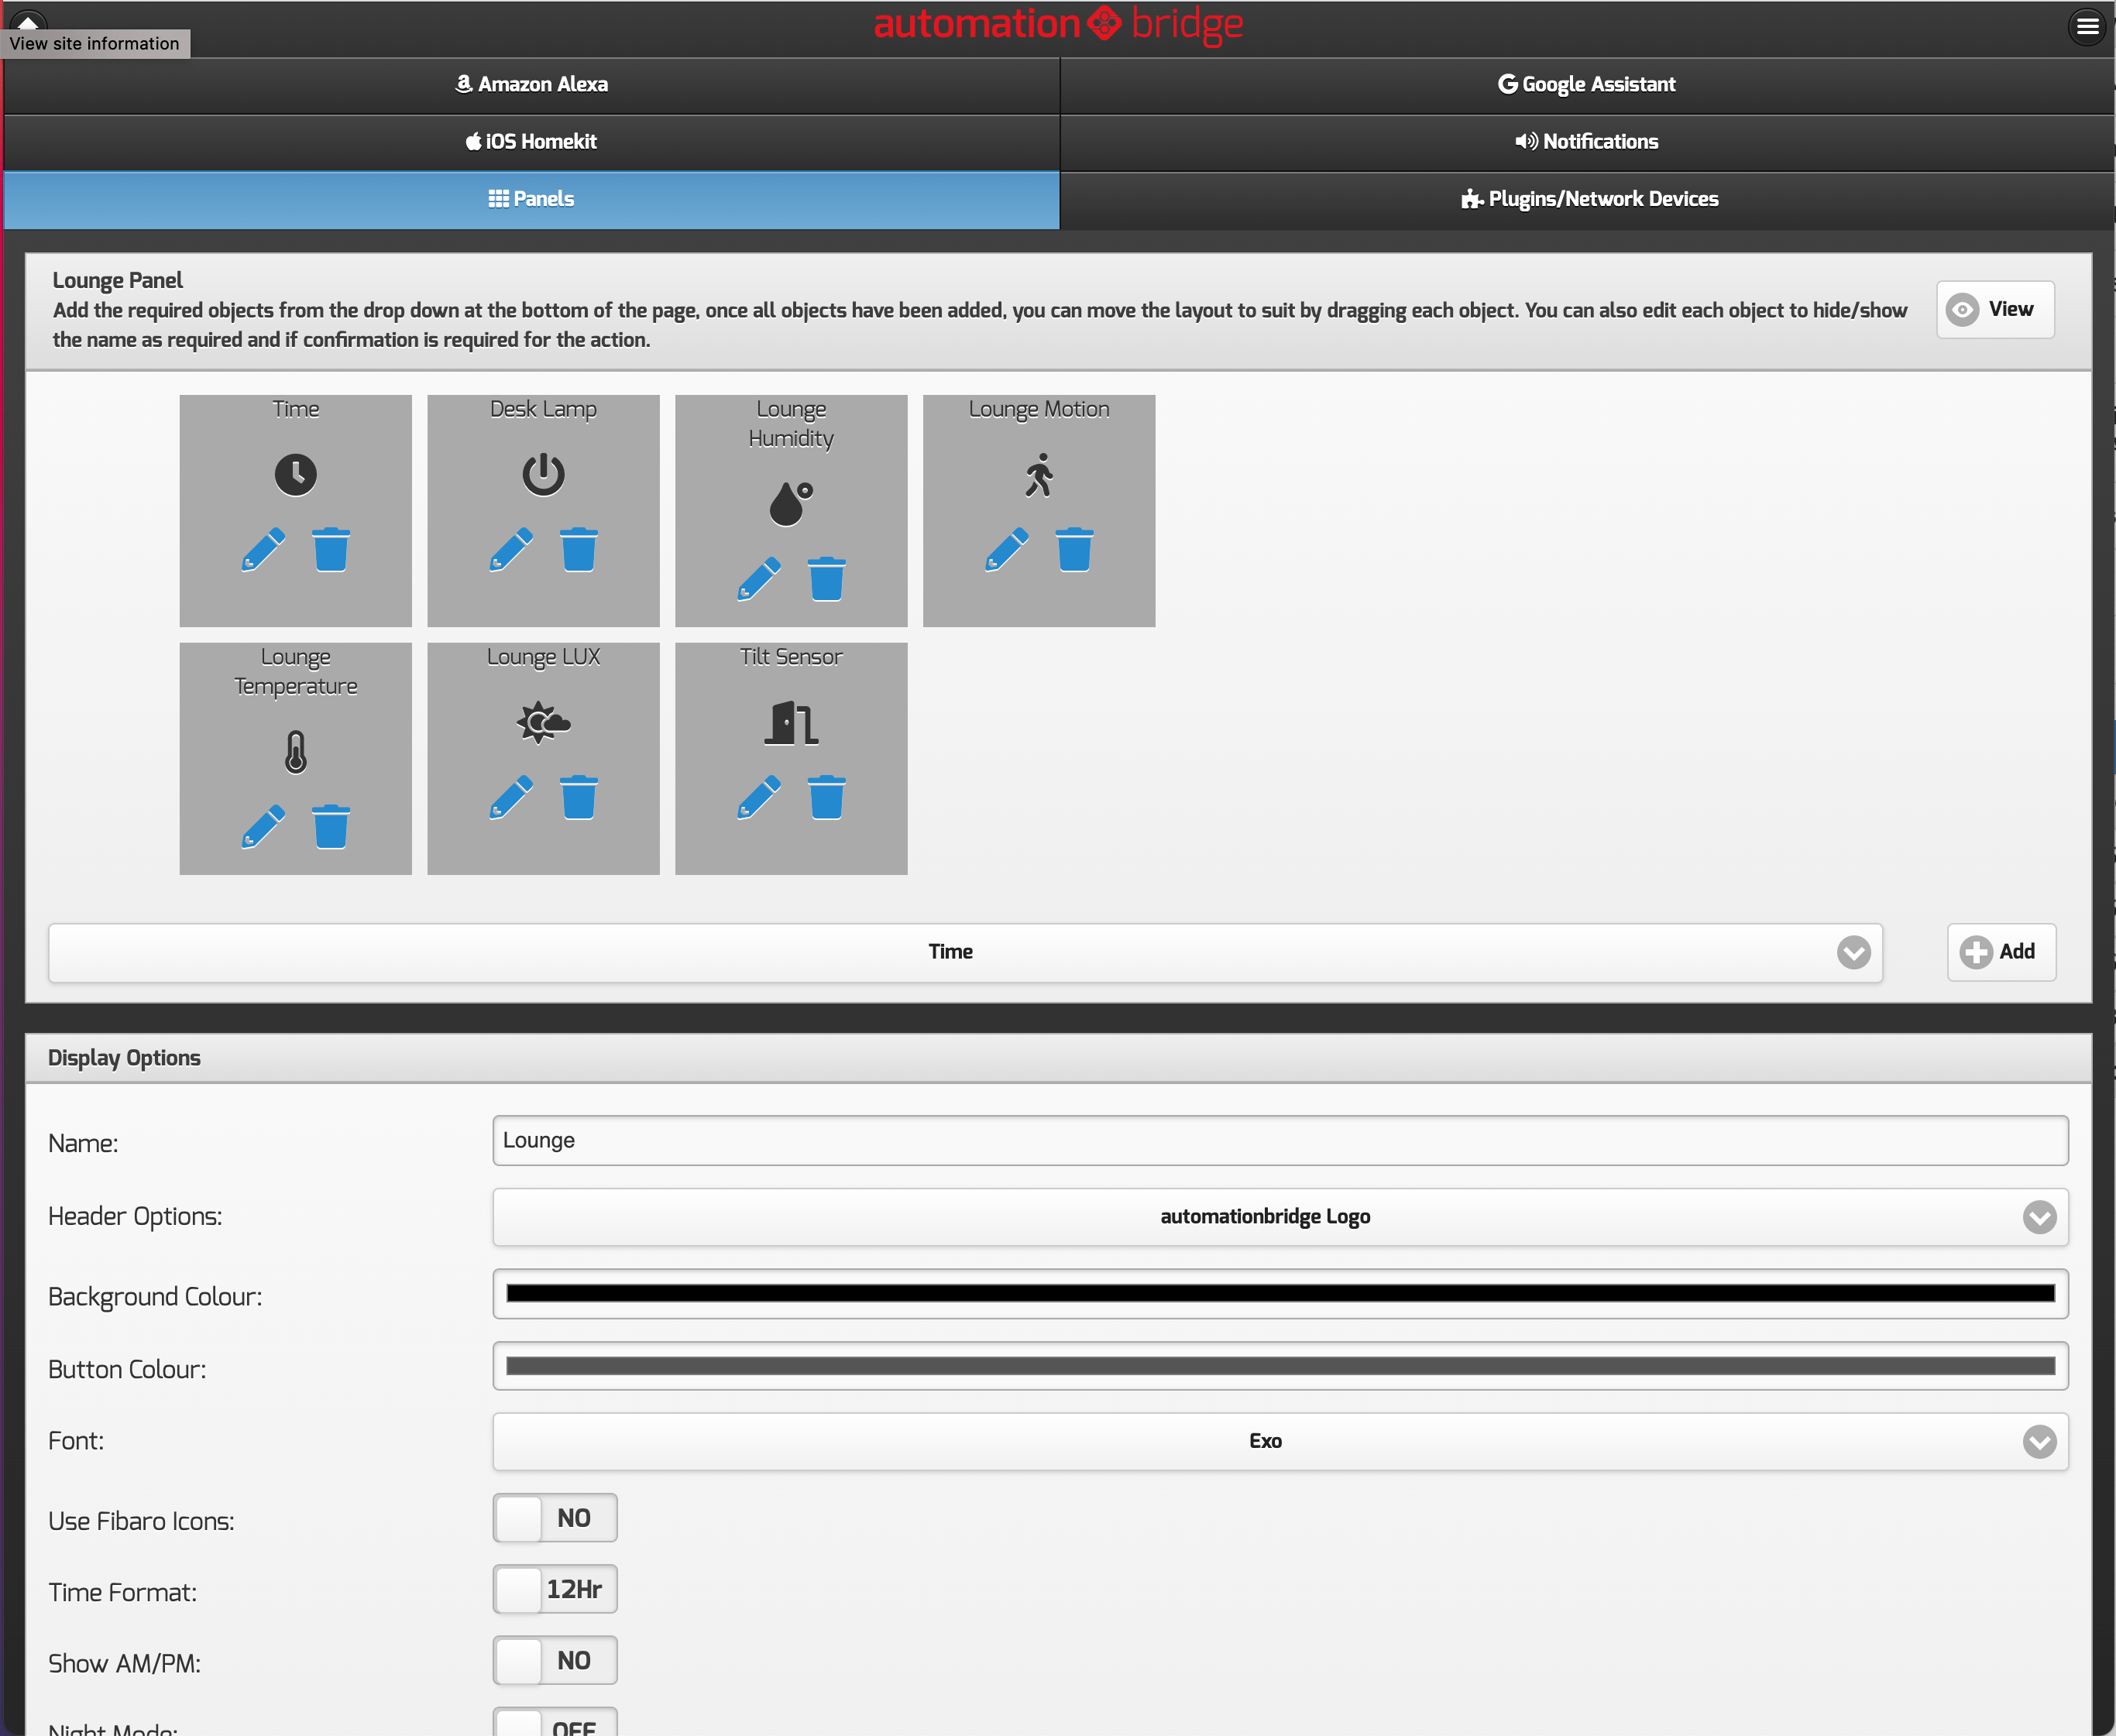Click the View button for Lounge Panel
2116x1736 pixels.
(1994, 309)
